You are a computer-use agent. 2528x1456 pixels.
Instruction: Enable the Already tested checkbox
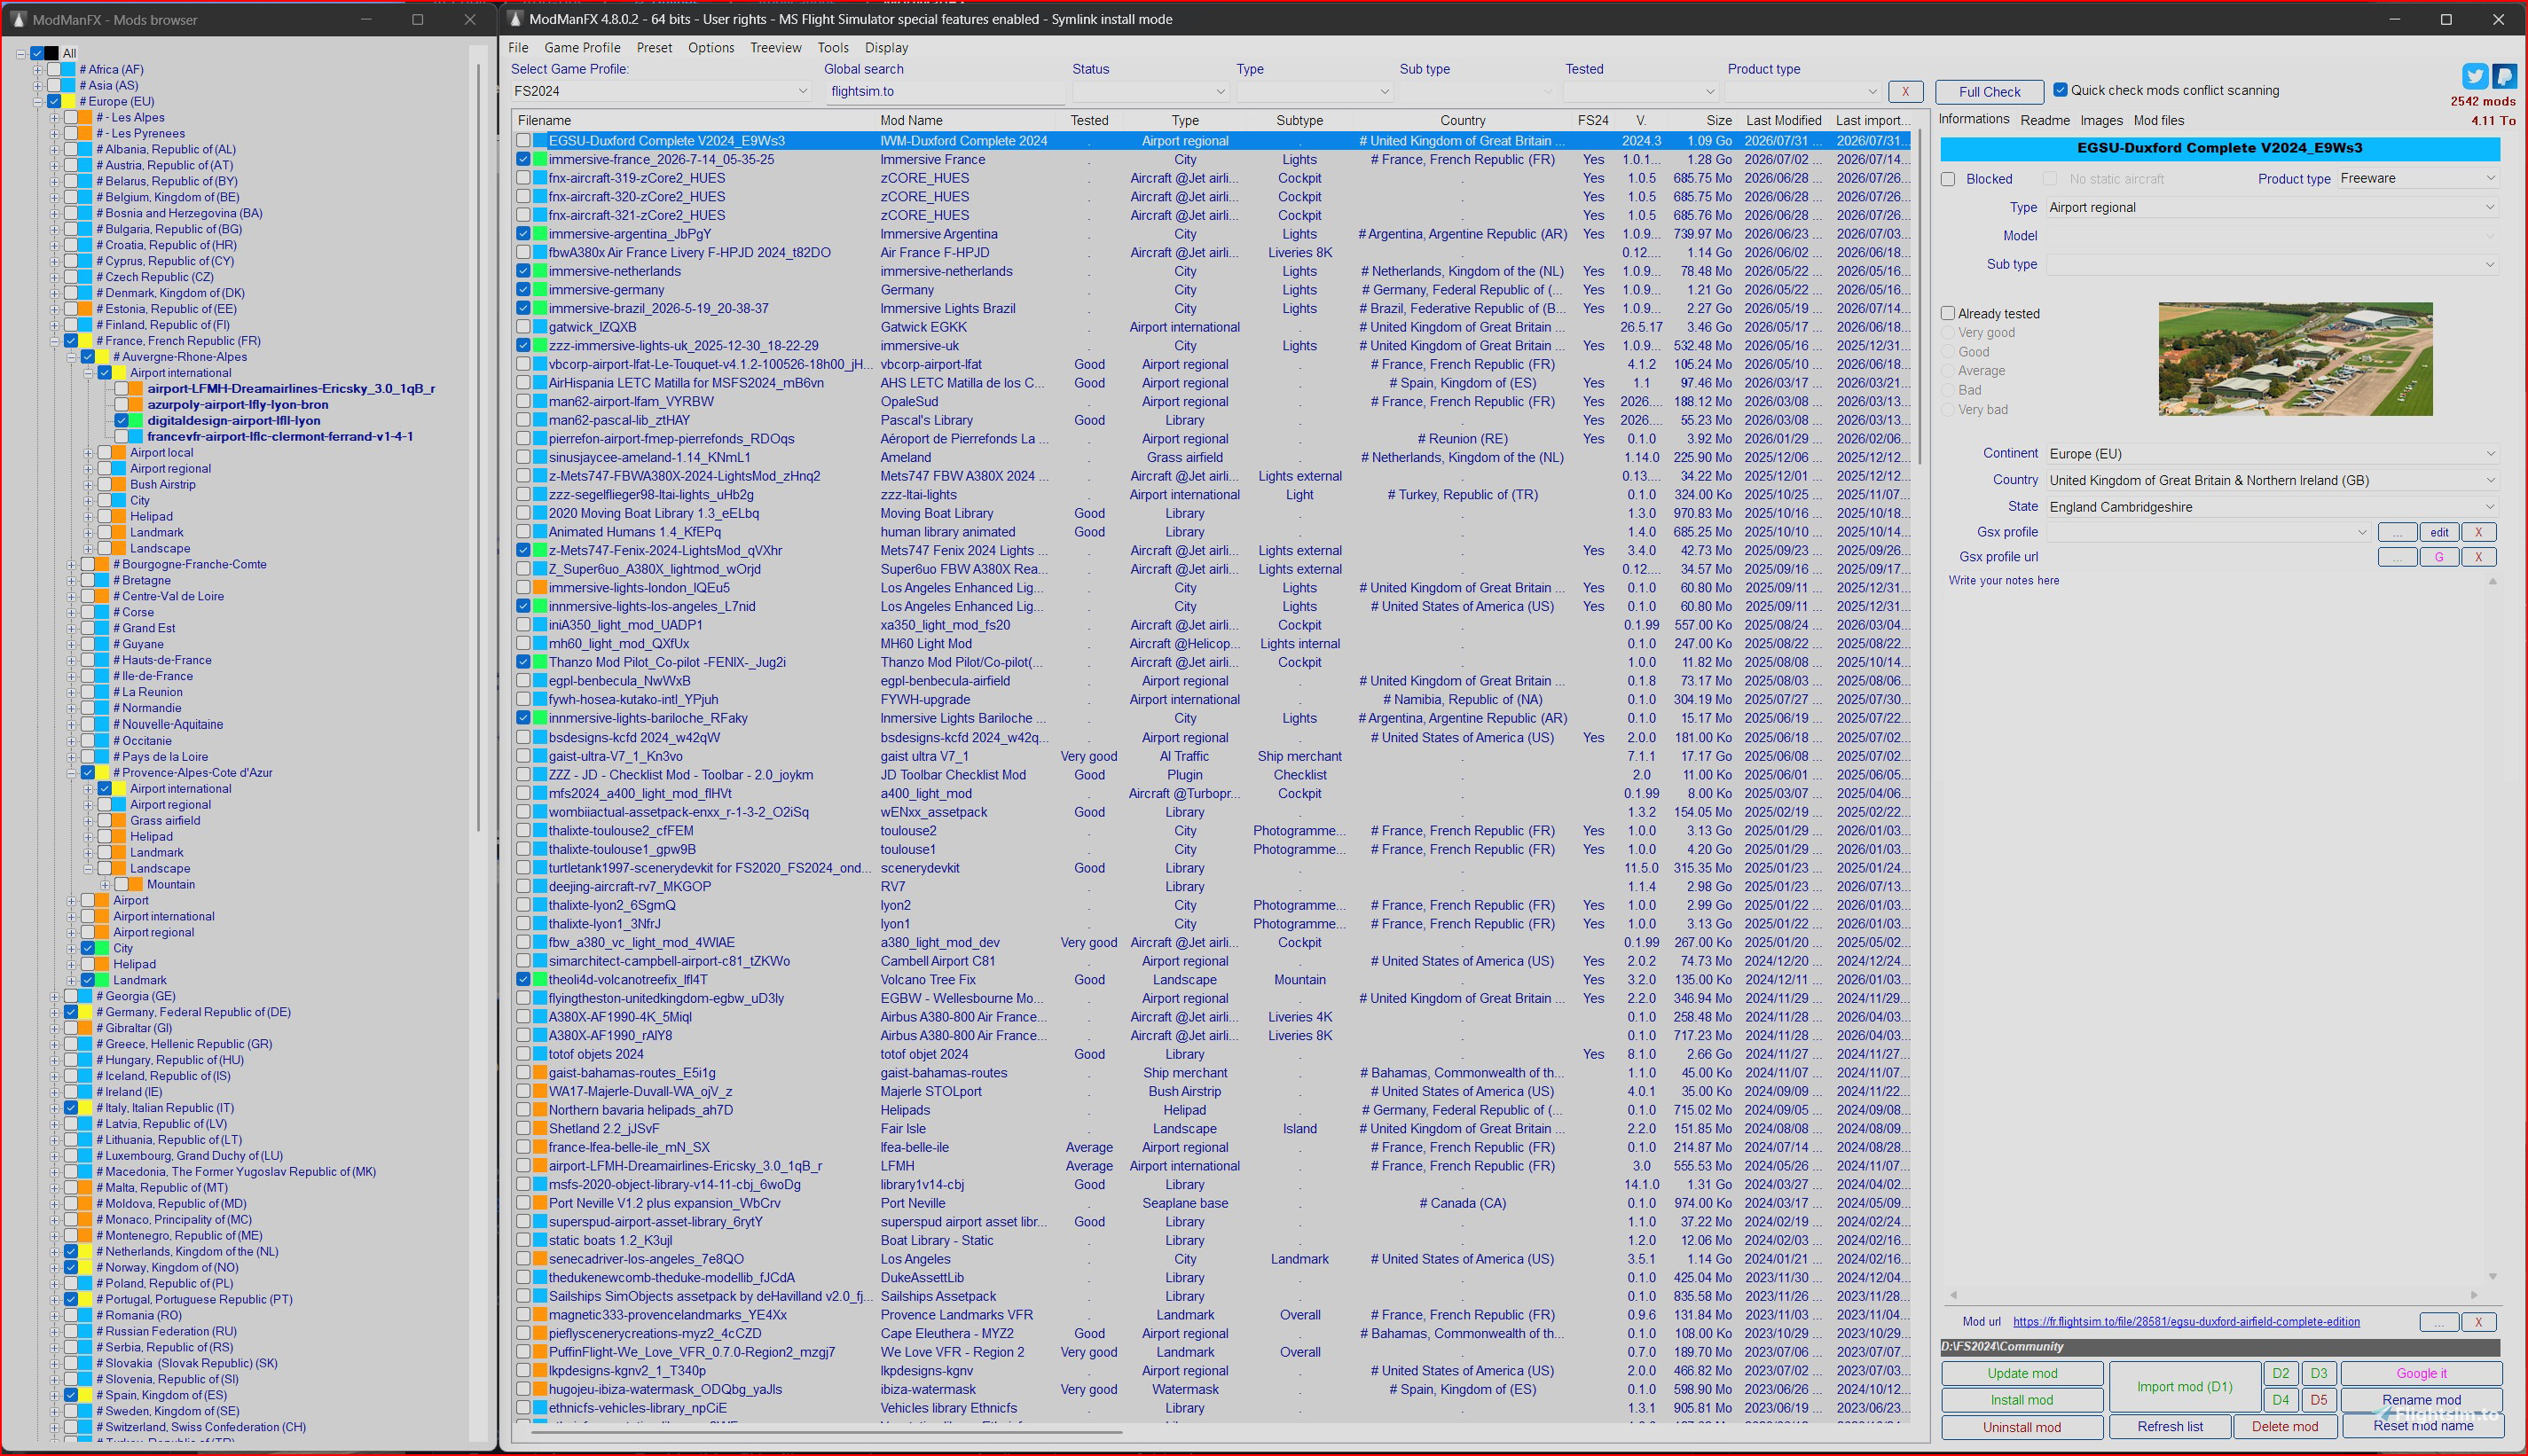click(1948, 313)
